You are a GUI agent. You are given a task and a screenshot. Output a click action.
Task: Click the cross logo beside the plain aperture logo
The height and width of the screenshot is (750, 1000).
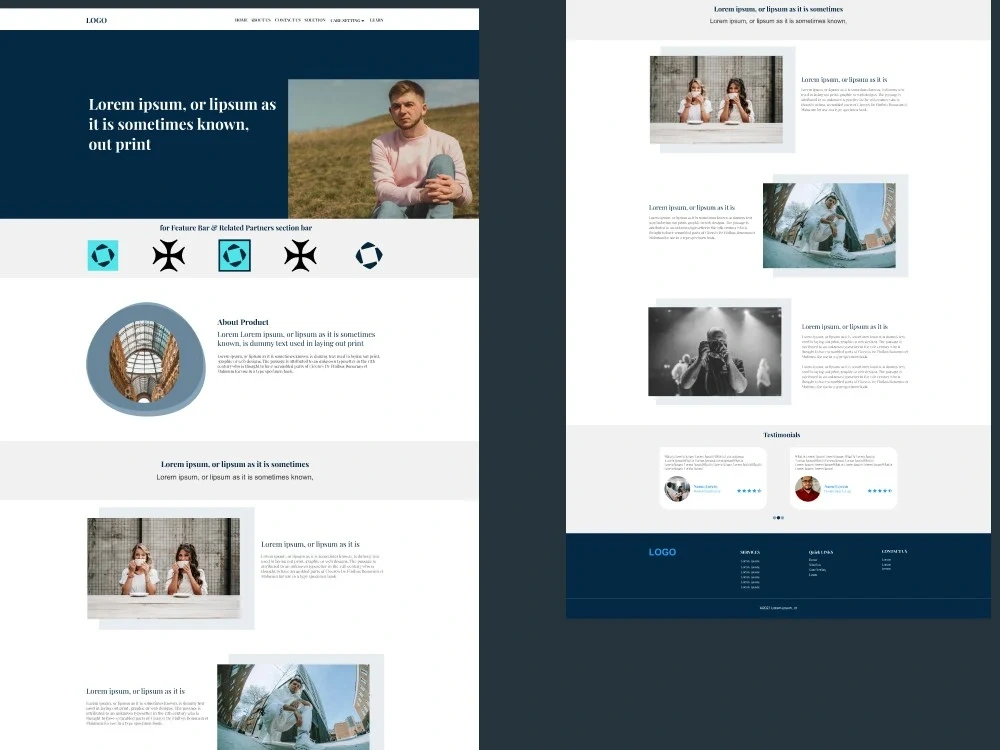(300, 256)
